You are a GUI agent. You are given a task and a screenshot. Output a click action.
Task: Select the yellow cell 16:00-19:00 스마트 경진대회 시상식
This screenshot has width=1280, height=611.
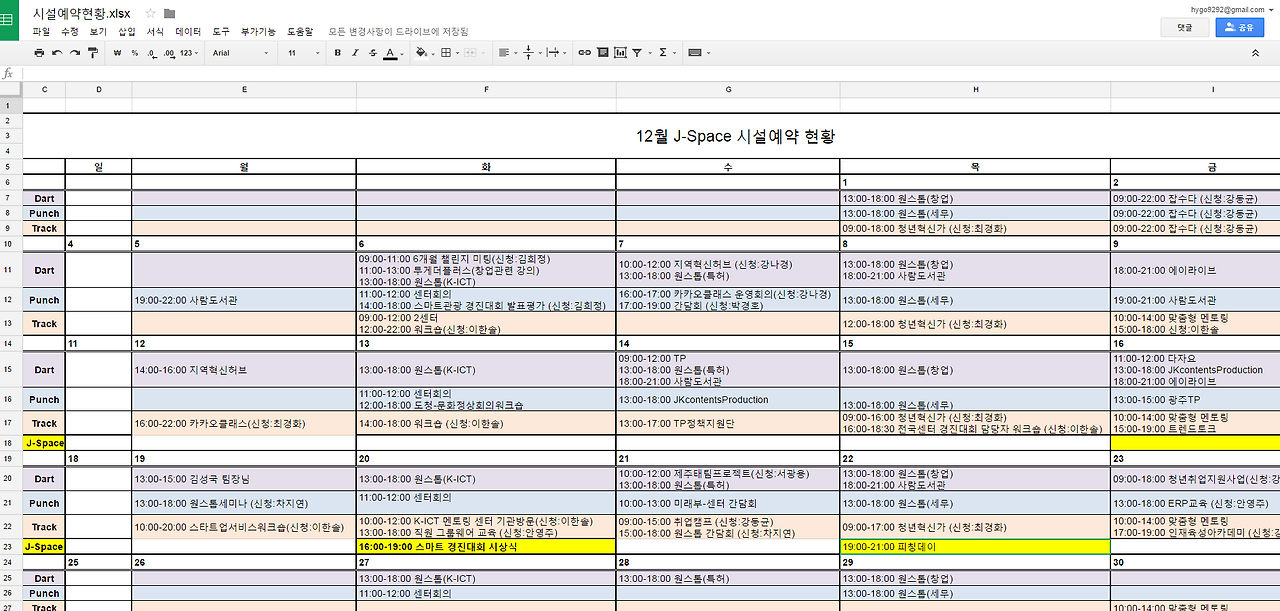486,547
